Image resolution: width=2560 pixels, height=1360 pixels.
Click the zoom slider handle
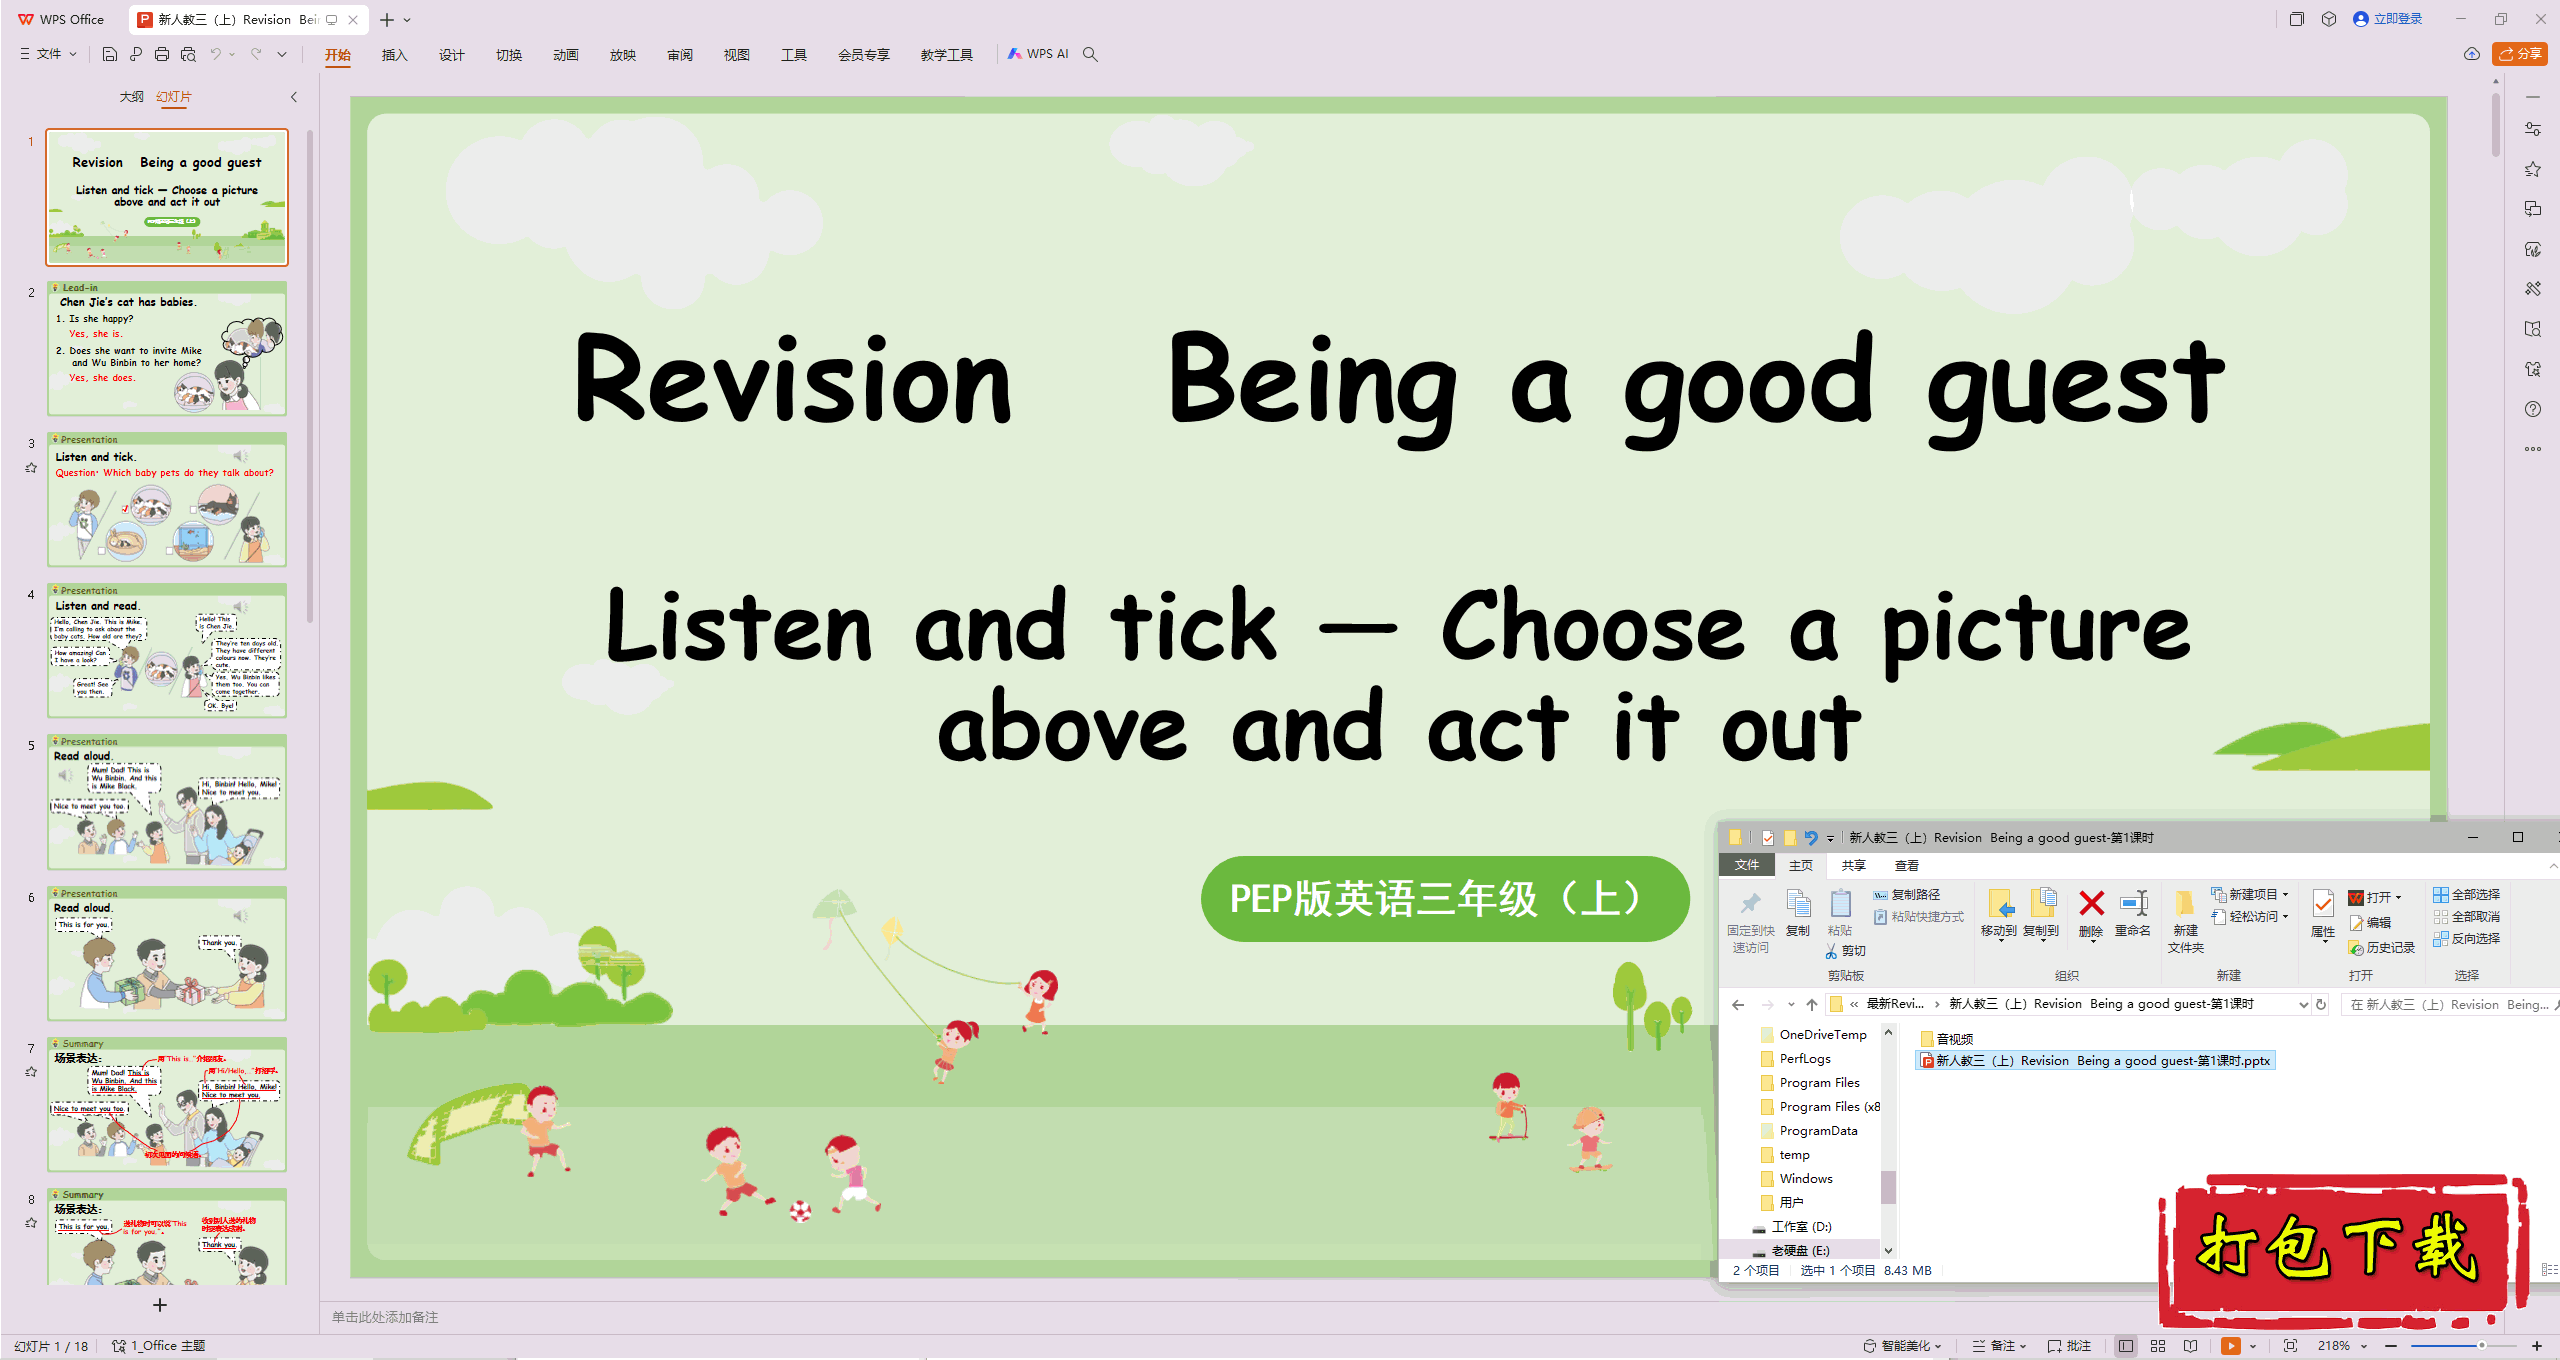(x=2482, y=1346)
